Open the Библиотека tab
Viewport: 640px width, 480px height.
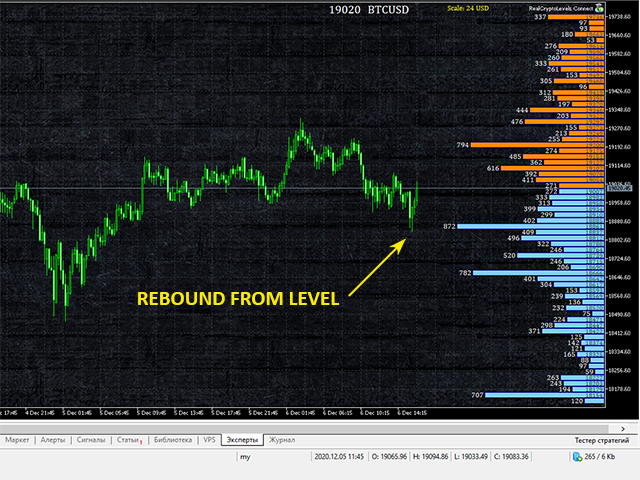(x=173, y=440)
